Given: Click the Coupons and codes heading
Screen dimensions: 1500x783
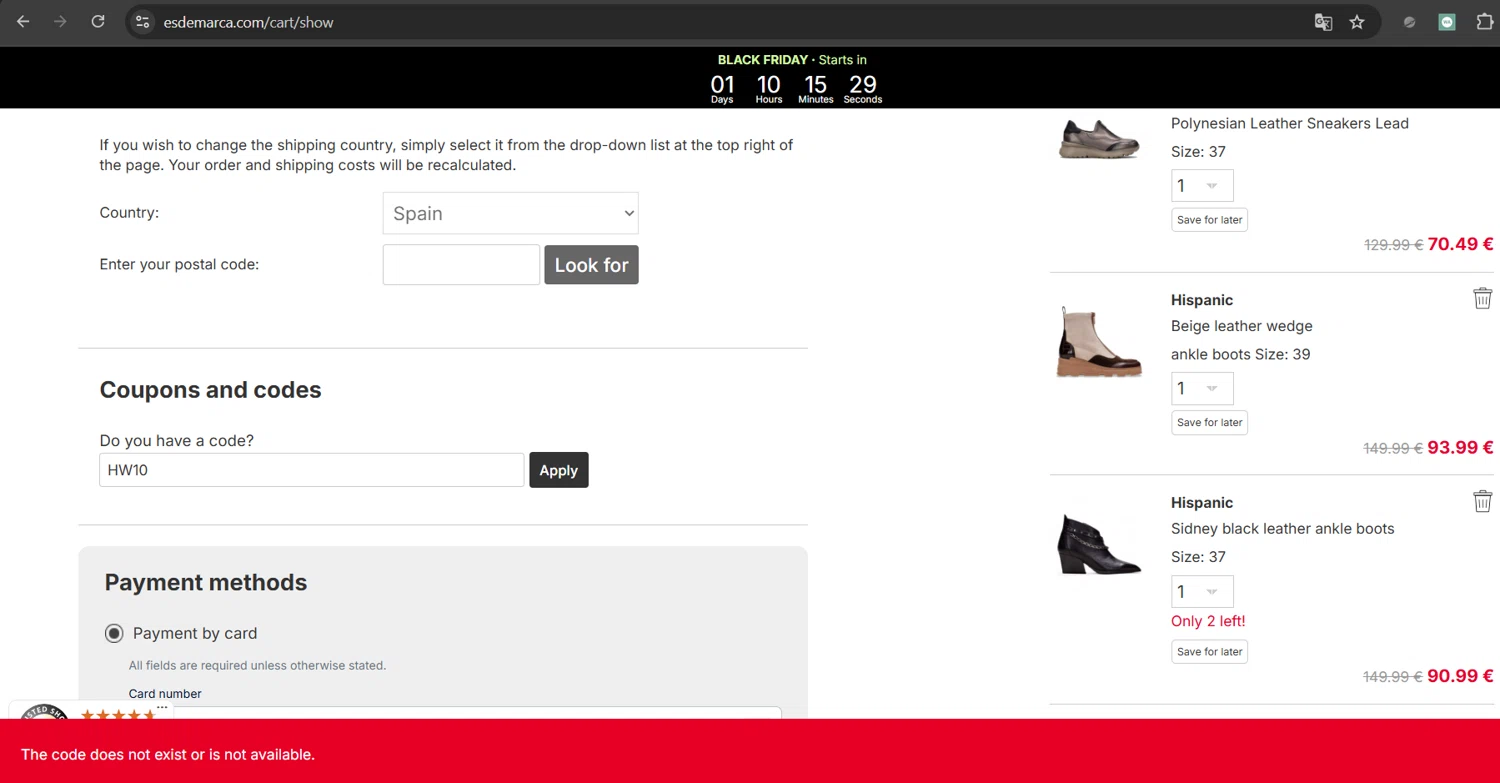Looking at the screenshot, I should coord(210,390).
